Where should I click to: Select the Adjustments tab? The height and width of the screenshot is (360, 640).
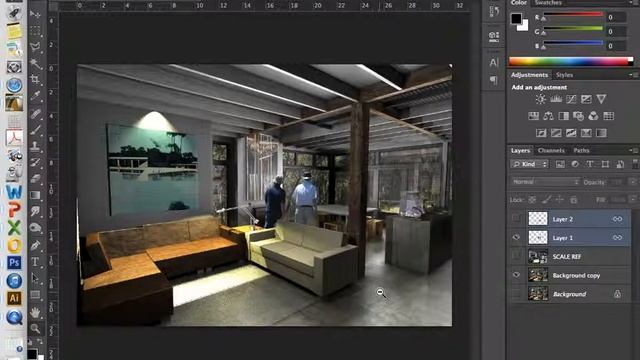click(x=529, y=75)
